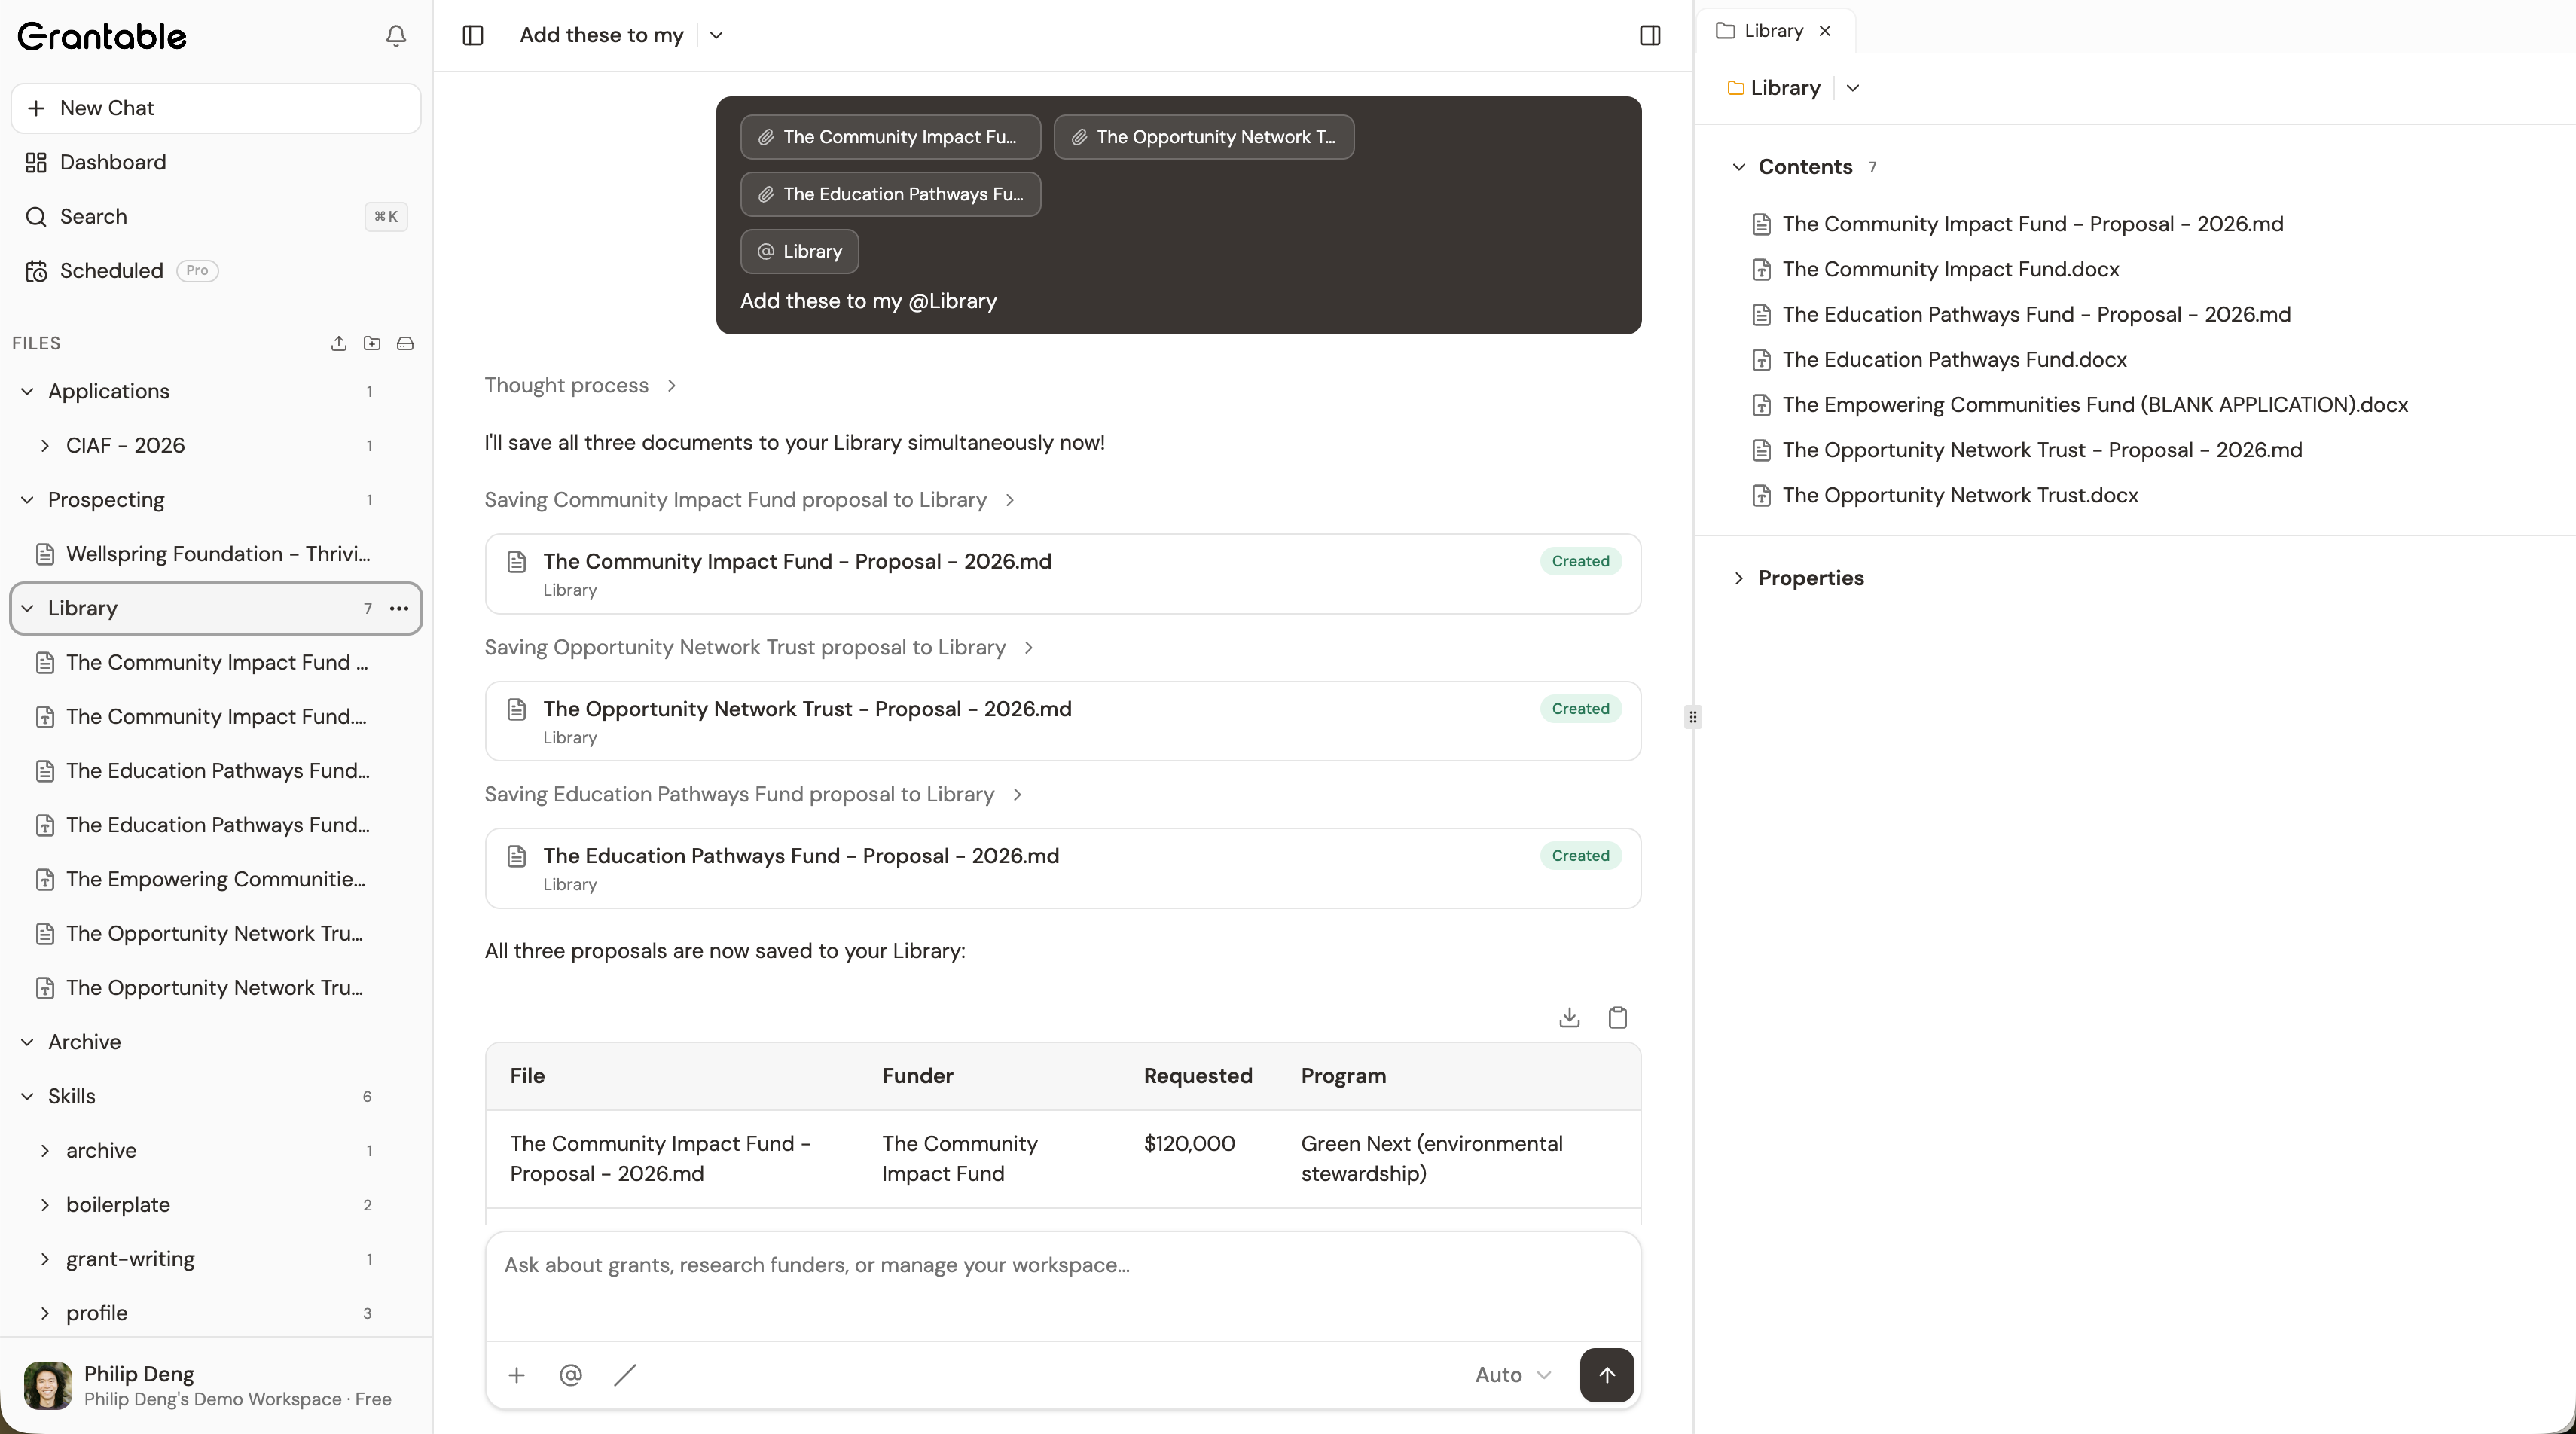
Task: Open the Auto model dropdown
Action: [x=1512, y=1375]
